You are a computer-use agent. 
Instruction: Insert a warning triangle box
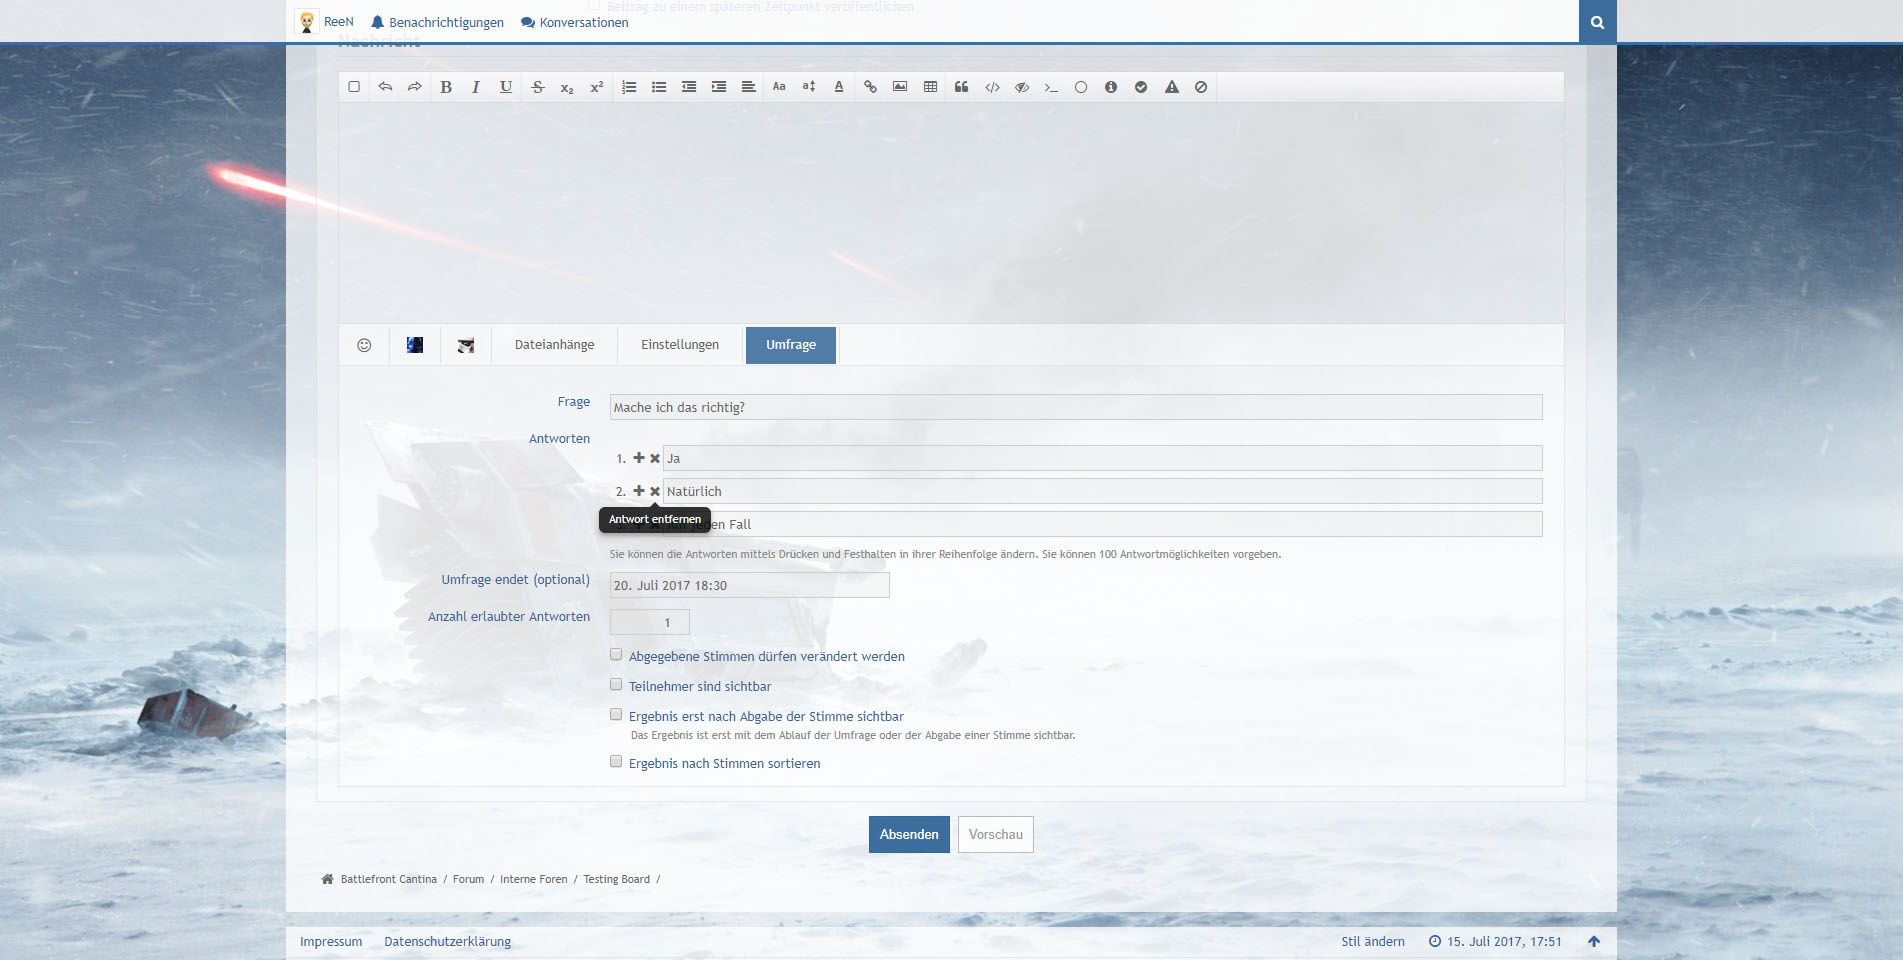pos(1172,87)
